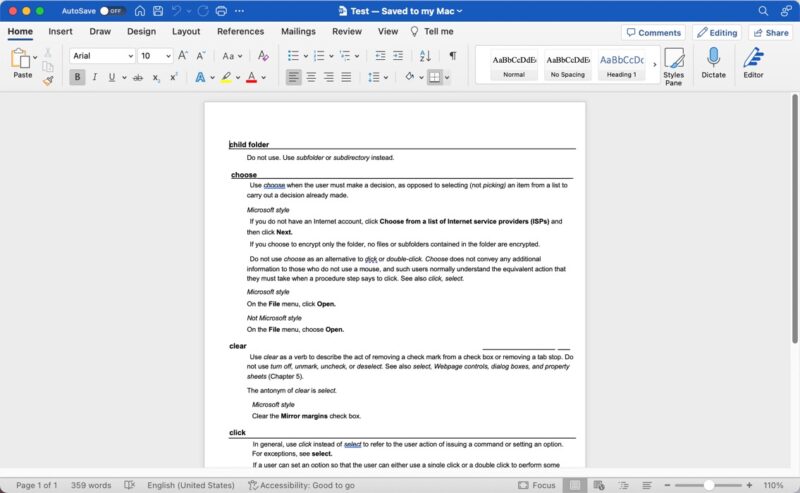Switch to Web Layout view
Screen dimensions: 800x493
click(x=599, y=485)
